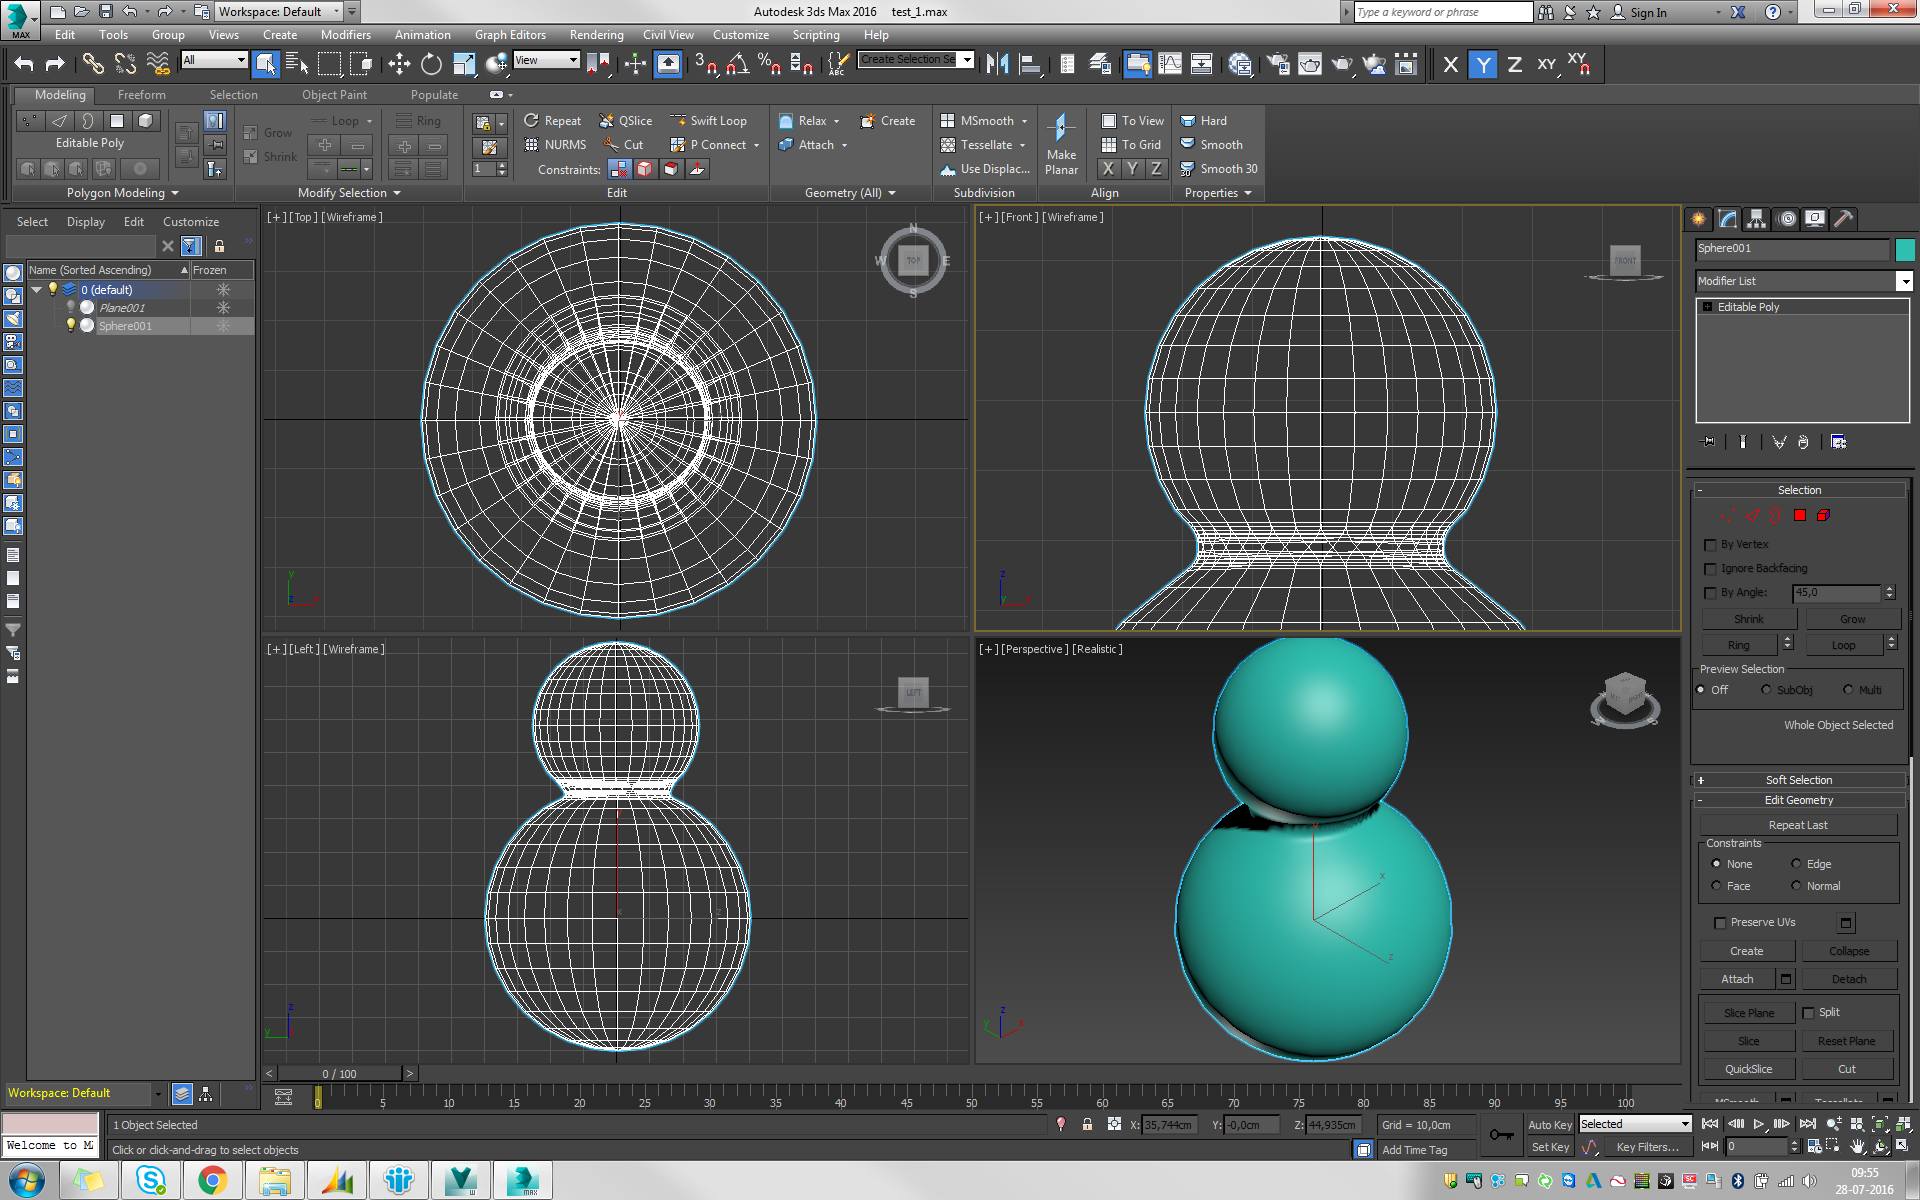Choose the Select and Move tool
The height and width of the screenshot is (1200, 1920).
(x=399, y=64)
